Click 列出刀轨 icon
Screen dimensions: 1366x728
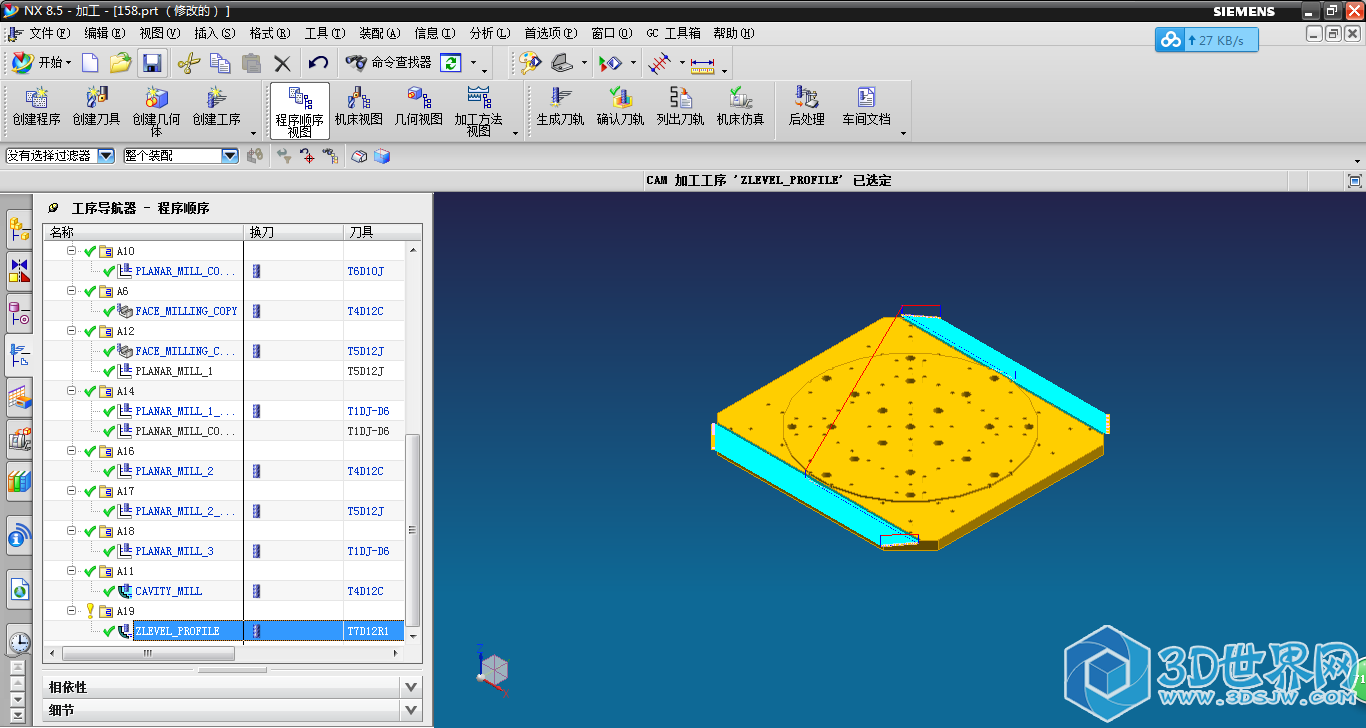tap(680, 106)
